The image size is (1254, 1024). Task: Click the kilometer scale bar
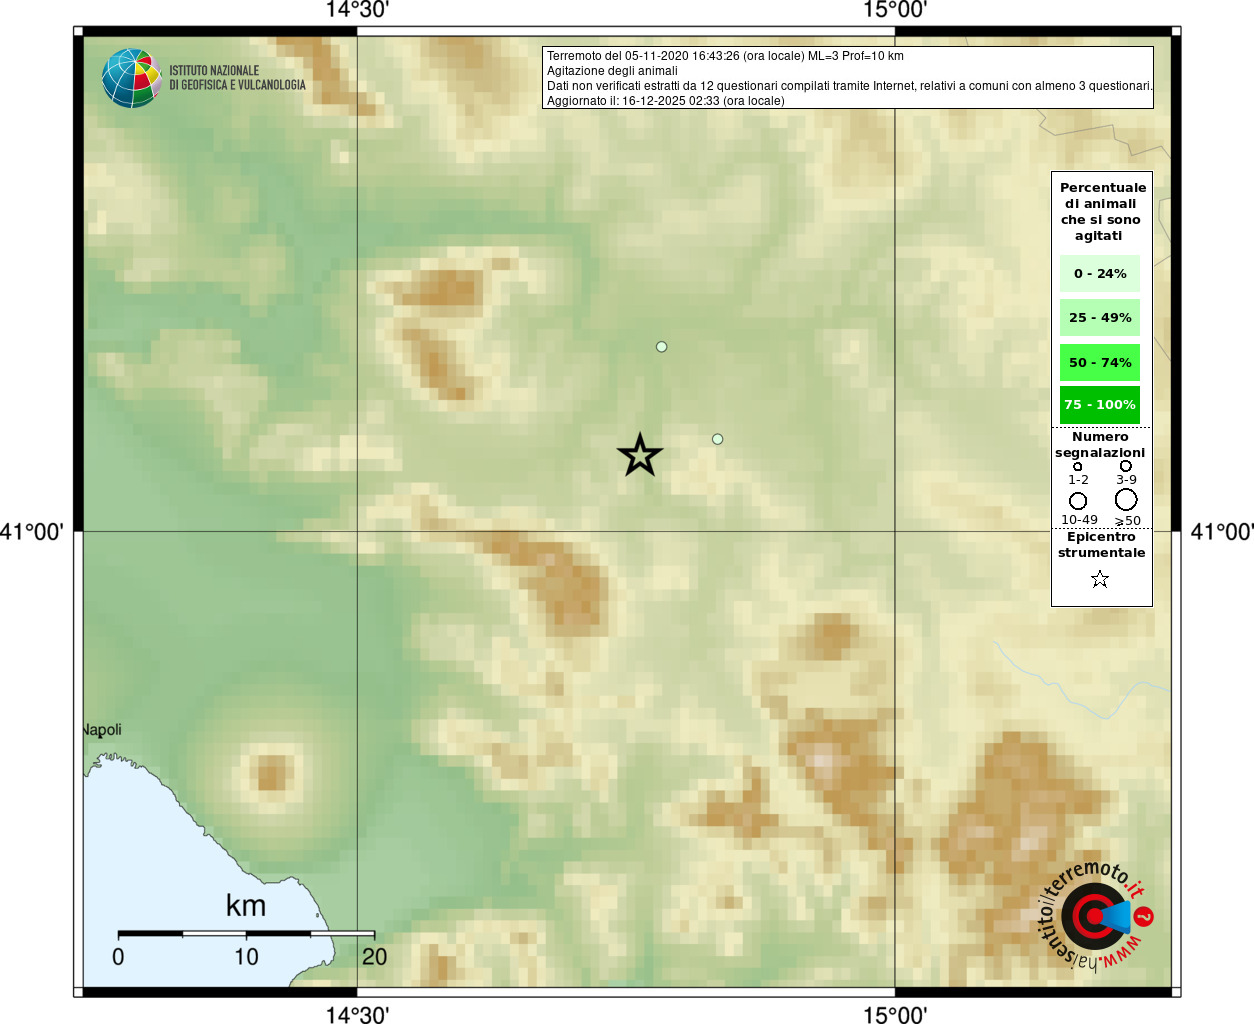[x=246, y=933]
